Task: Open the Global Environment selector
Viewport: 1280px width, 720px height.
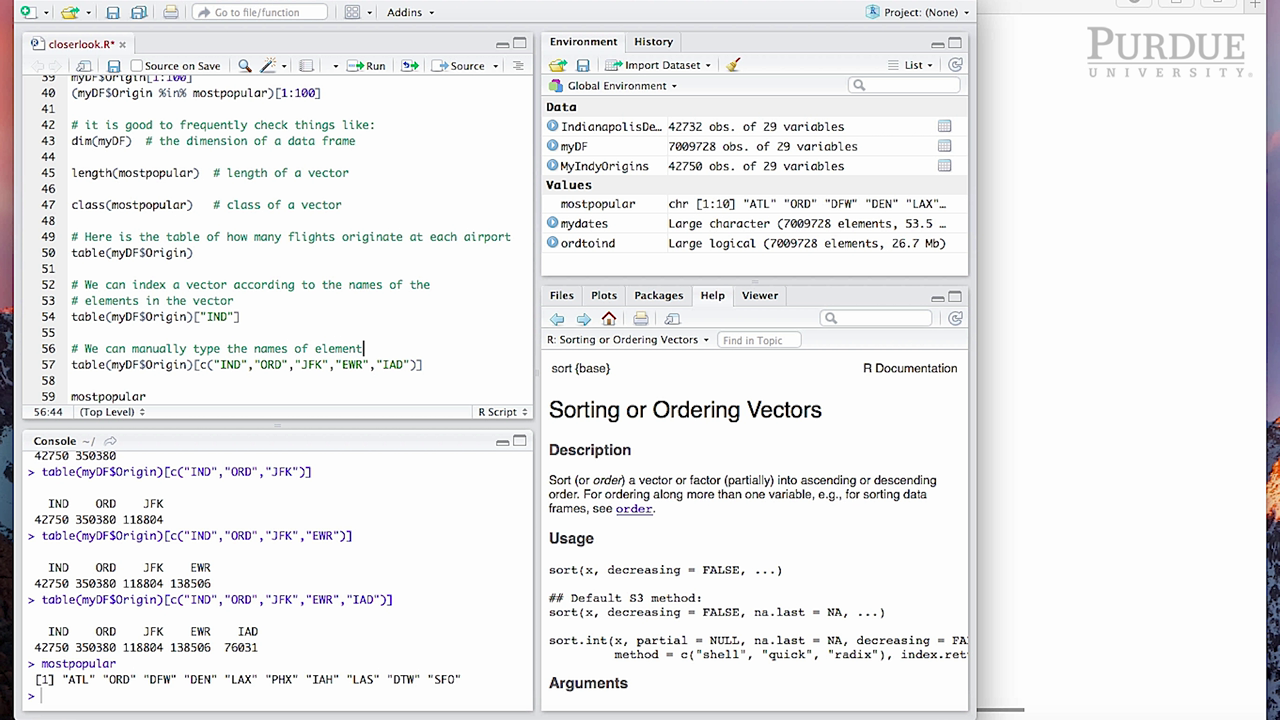Action: click(x=614, y=86)
